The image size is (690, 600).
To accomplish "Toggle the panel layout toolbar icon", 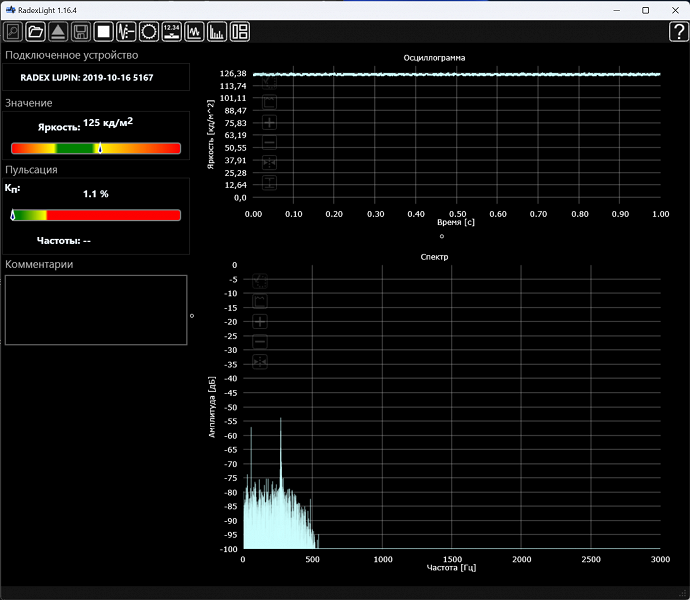I will [240, 31].
